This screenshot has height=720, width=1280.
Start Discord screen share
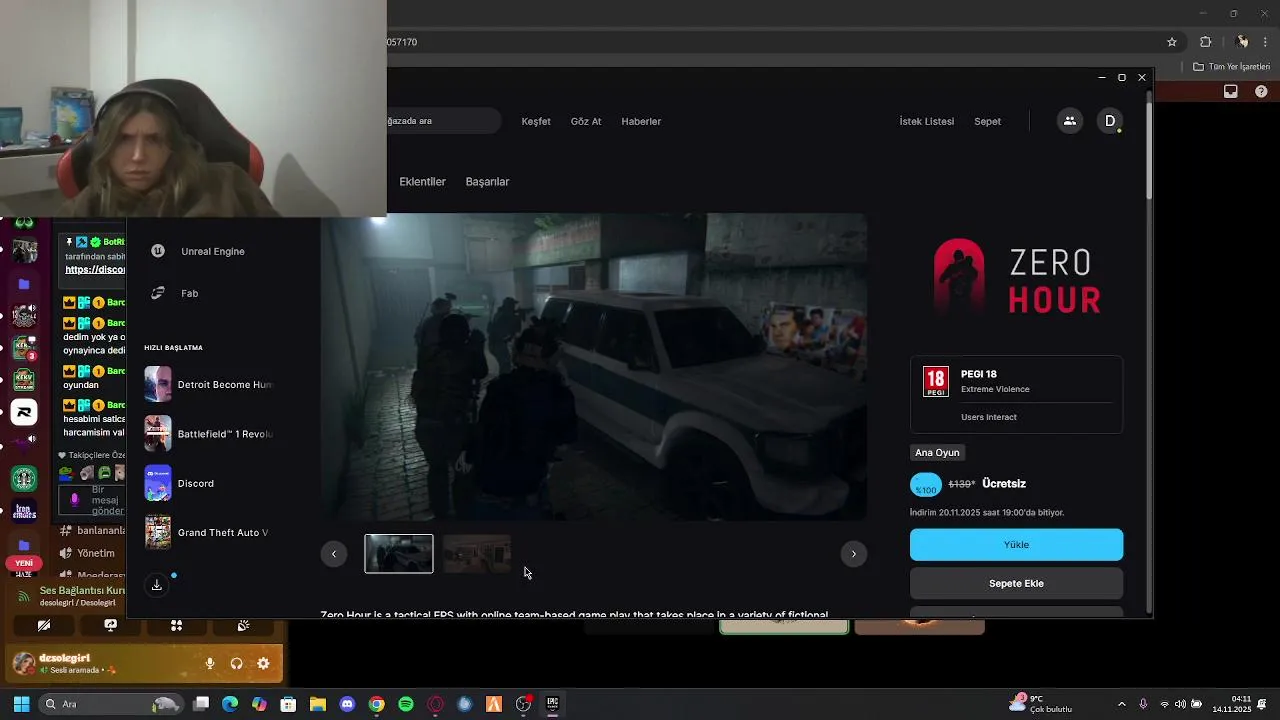click(x=110, y=625)
